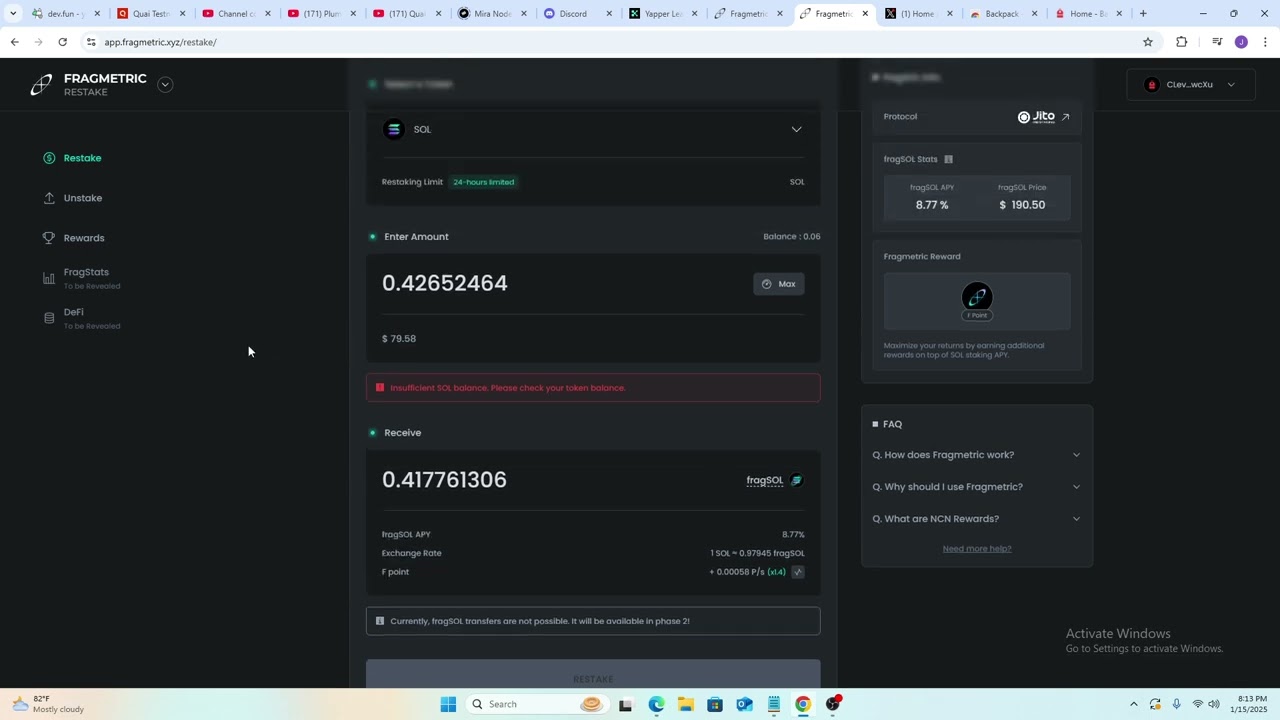Open File Explorer from the taskbar
The width and height of the screenshot is (1280, 720).
pyautogui.click(x=685, y=704)
